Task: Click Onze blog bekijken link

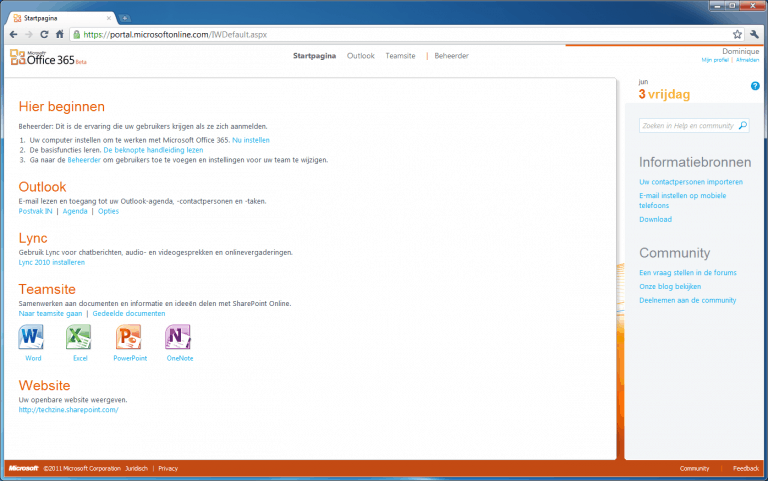Action: point(670,287)
